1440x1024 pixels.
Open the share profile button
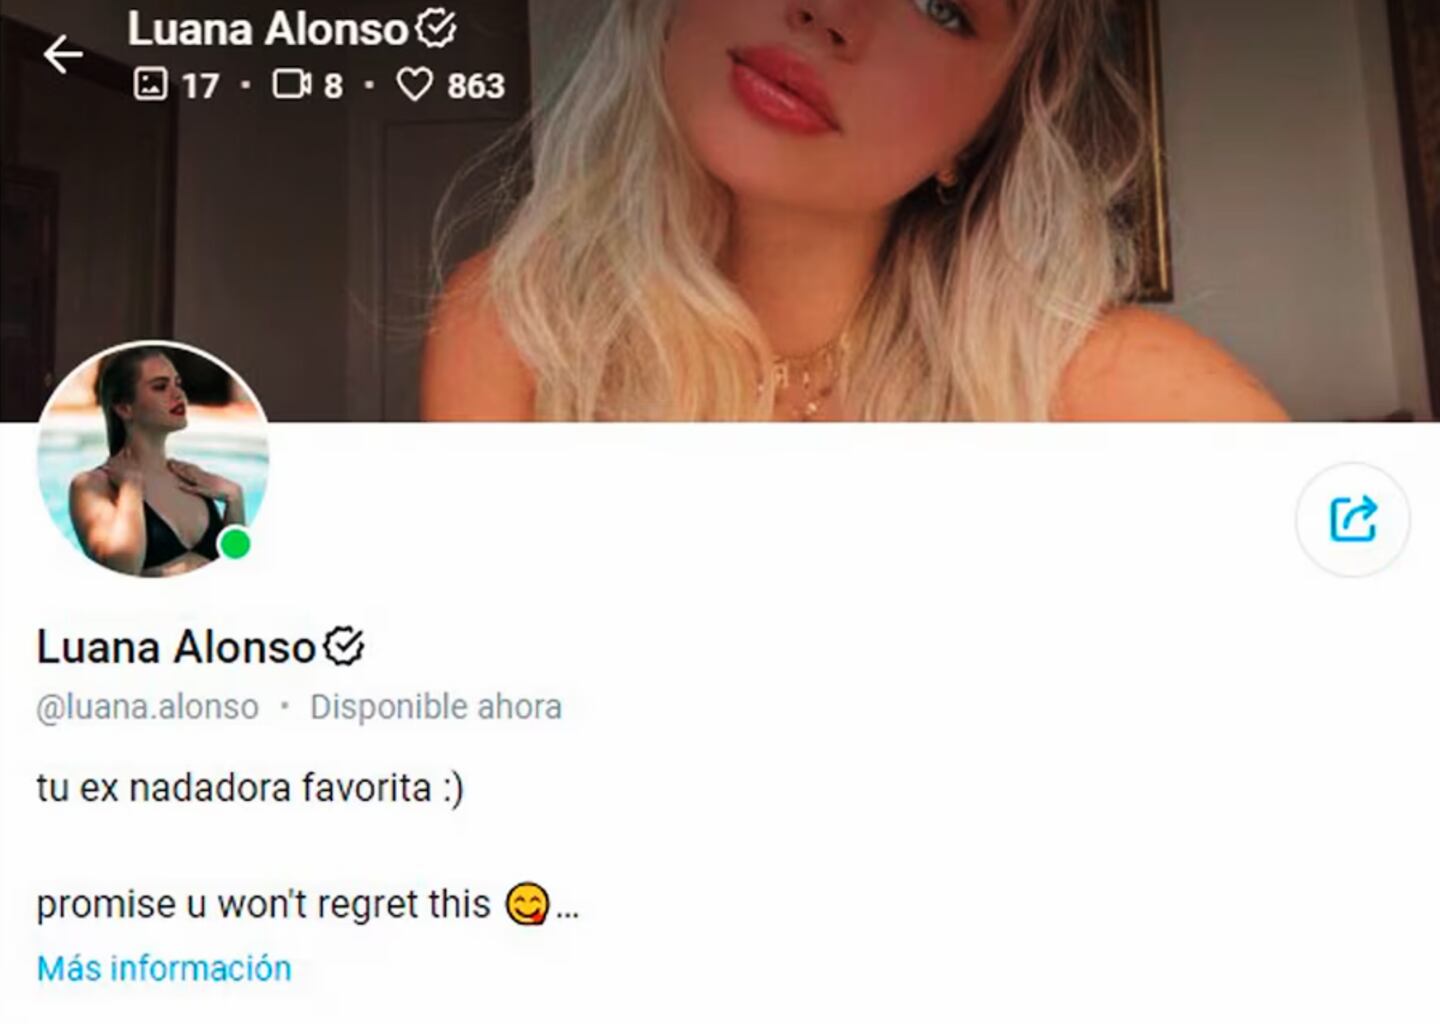pos(1353,519)
